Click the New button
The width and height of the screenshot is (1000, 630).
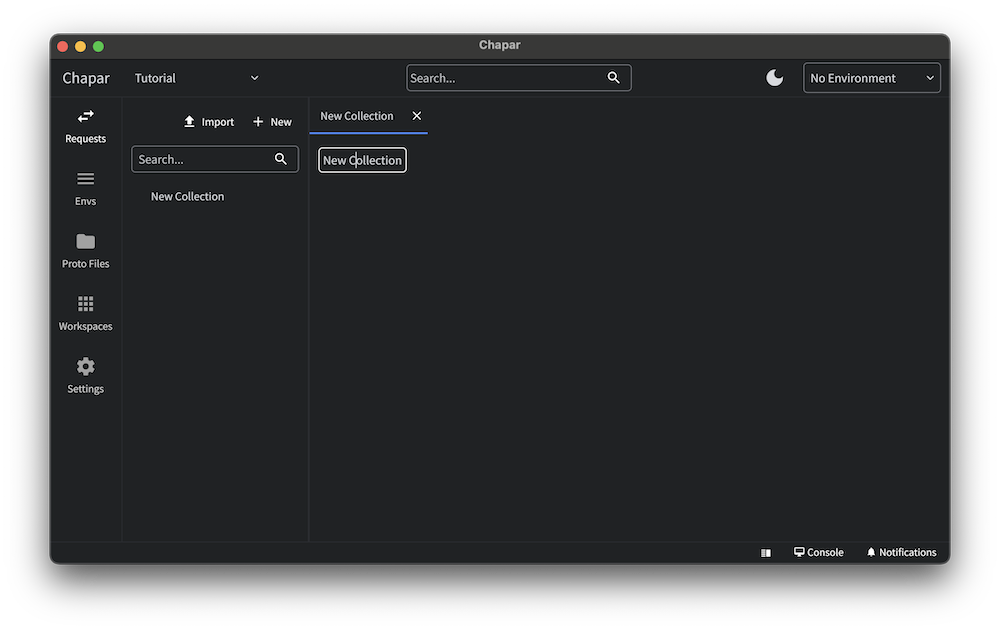click(x=272, y=122)
